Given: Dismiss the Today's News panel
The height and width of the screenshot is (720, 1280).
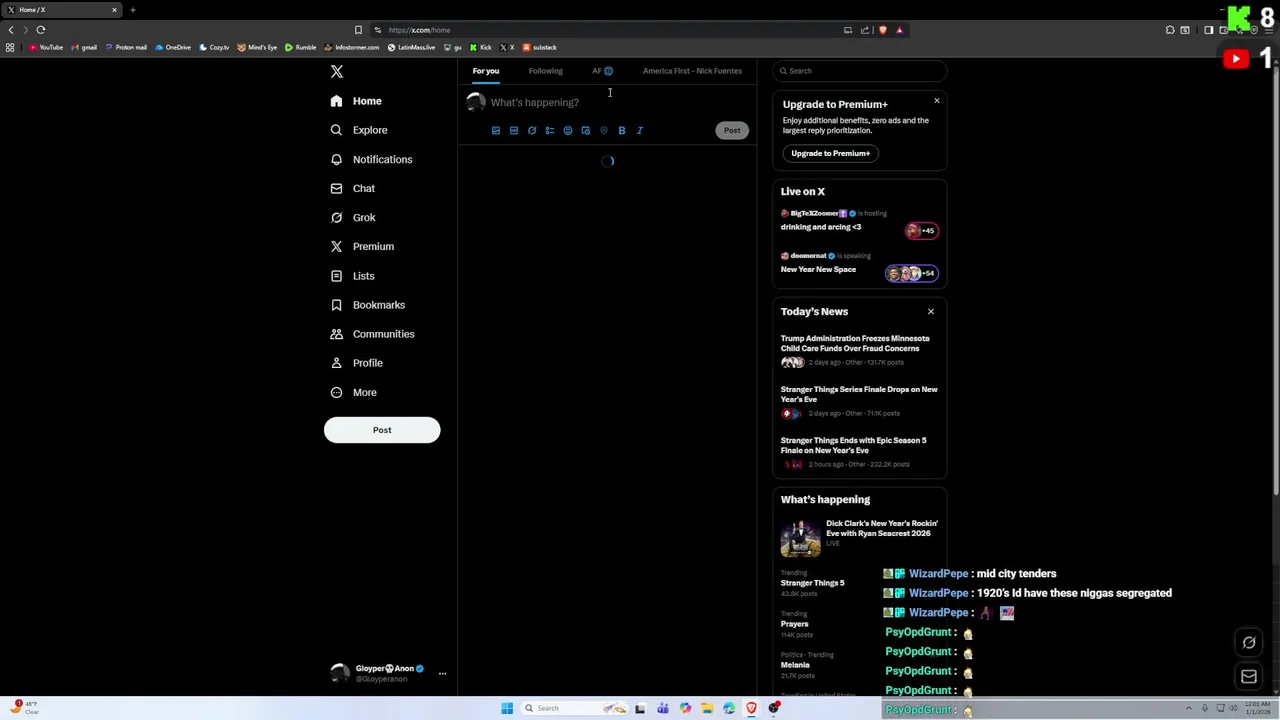Looking at the screenshot, I should pyautogui.click(x=931, y=312).
